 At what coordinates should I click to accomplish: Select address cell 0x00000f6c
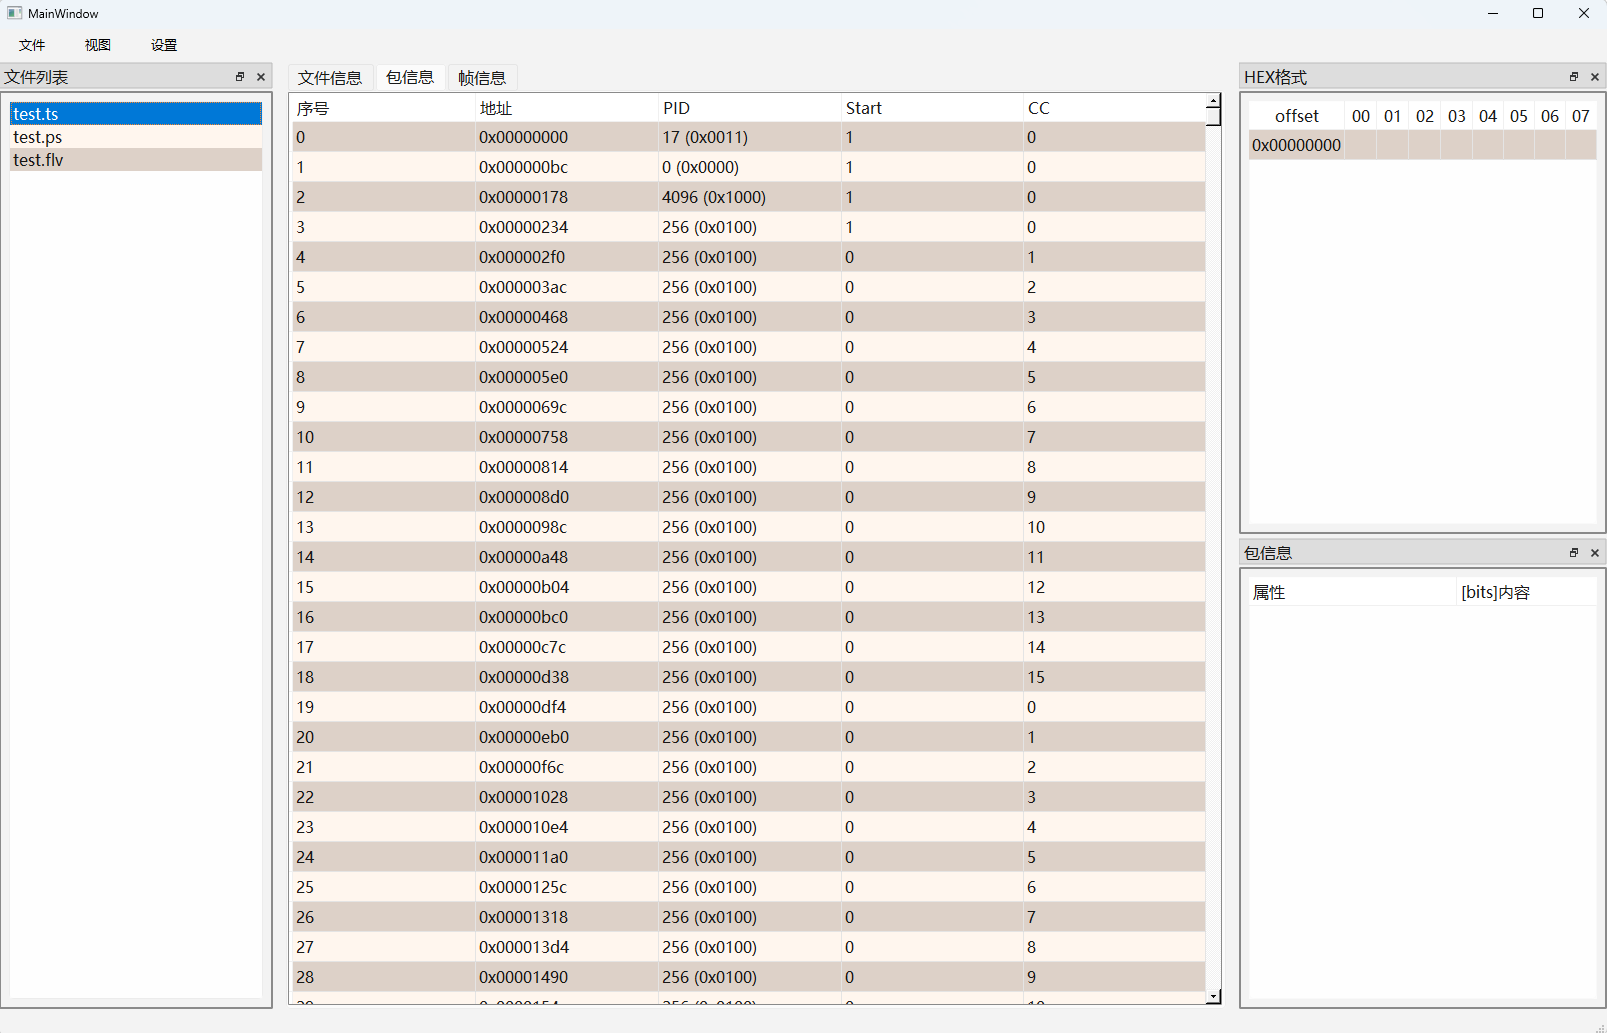[566, 767]
